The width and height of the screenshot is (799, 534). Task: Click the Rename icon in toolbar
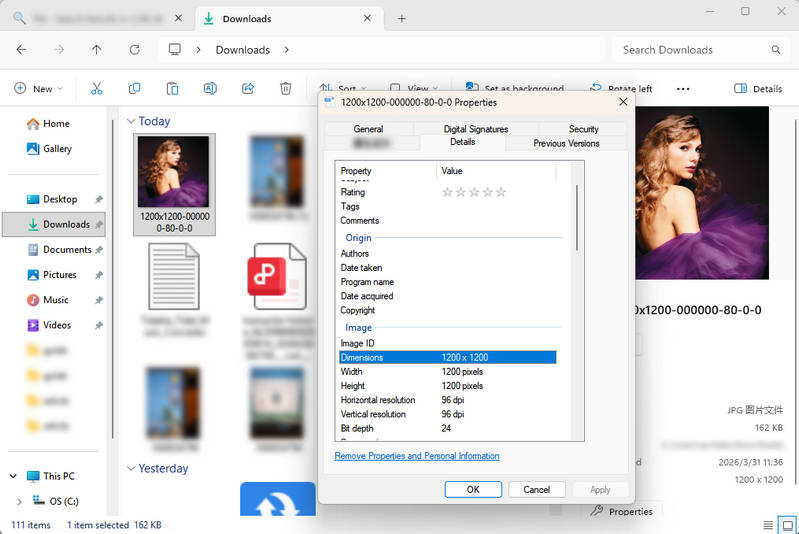click(210, 88)
